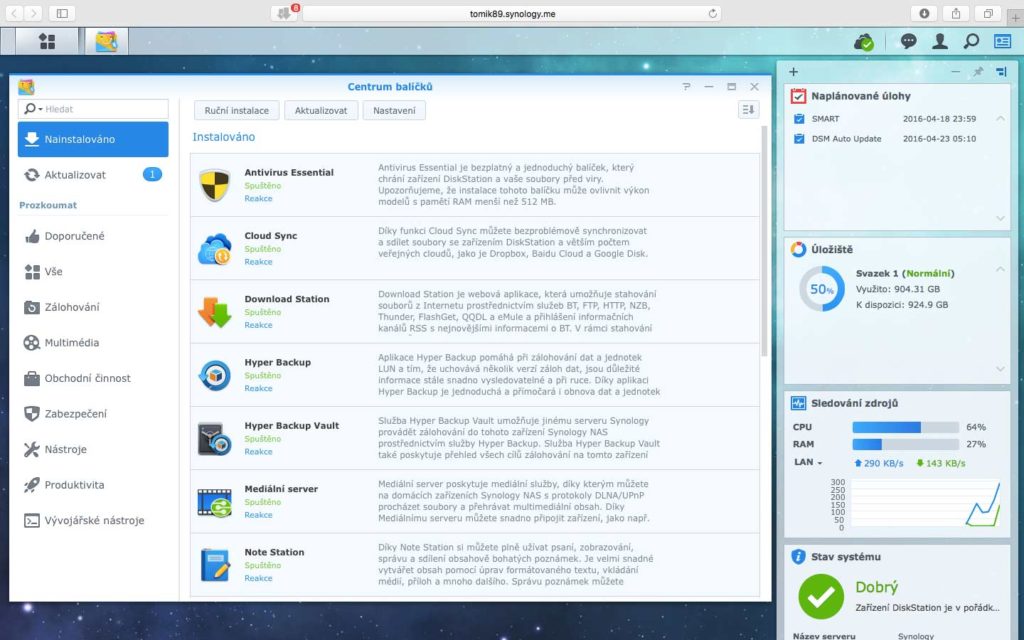The width and height of the screenshot is (1024, 640).
Task: Click the DSM search magnifier icon
Action: click(x=971, y=41)
